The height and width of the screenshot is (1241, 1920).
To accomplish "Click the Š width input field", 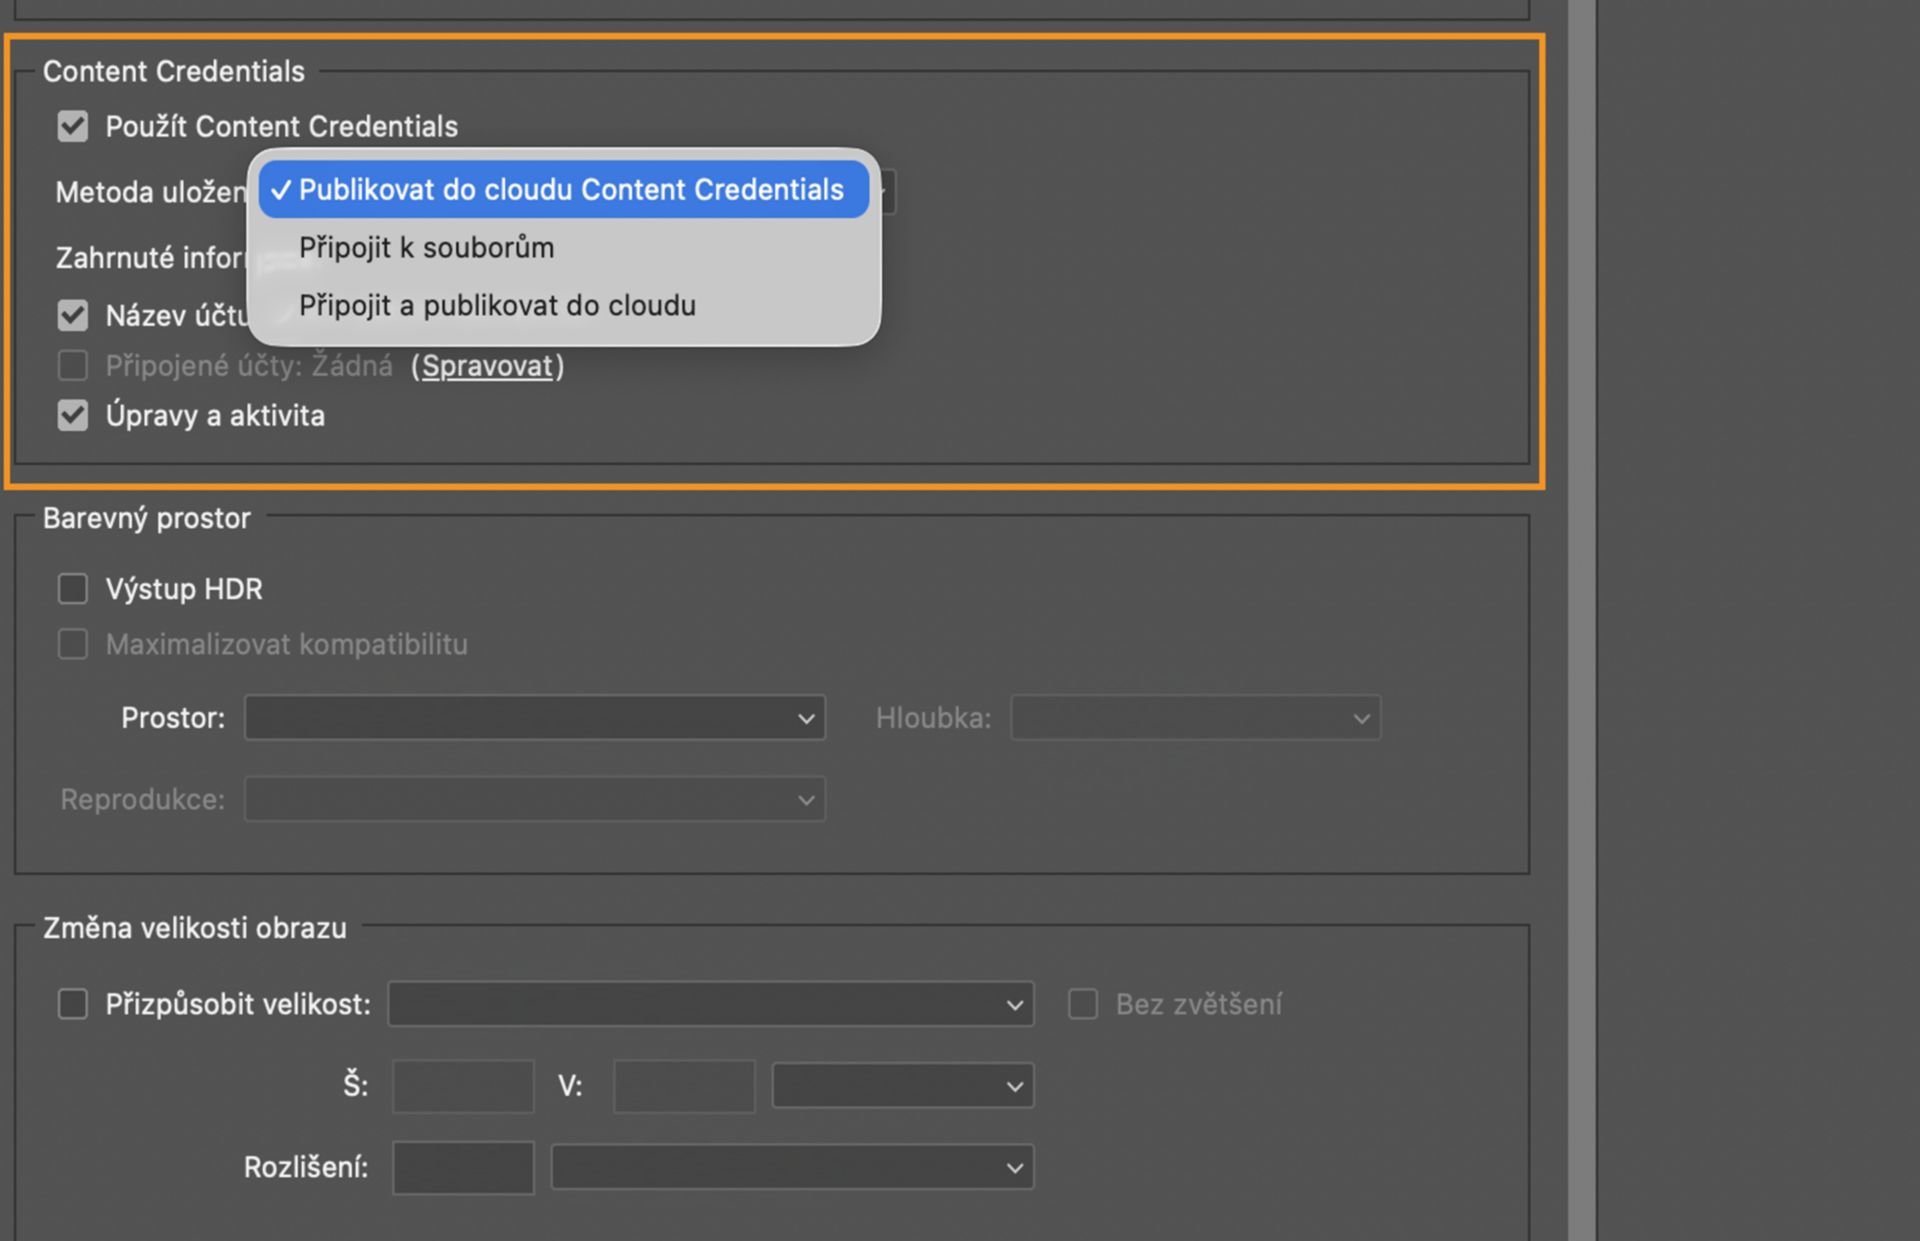I will [x=463, y=1086].
